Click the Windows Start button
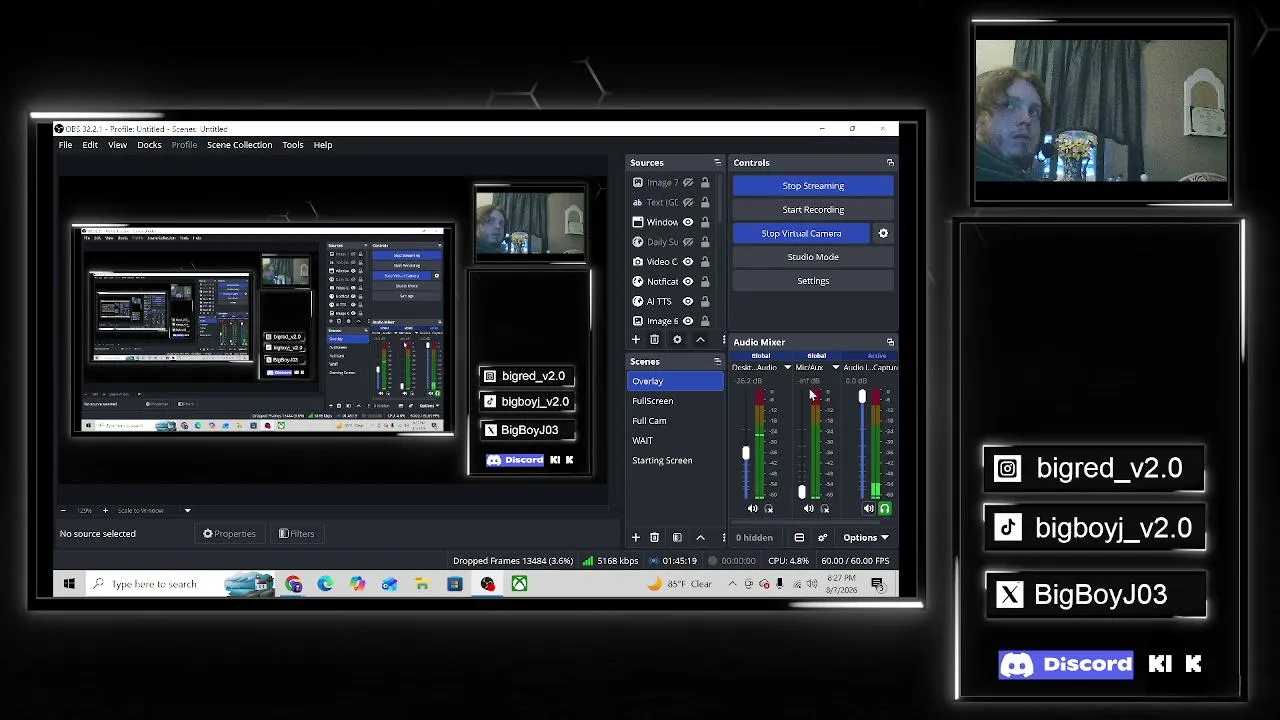Screen dimensions: 1280x720 click(69, 584)
